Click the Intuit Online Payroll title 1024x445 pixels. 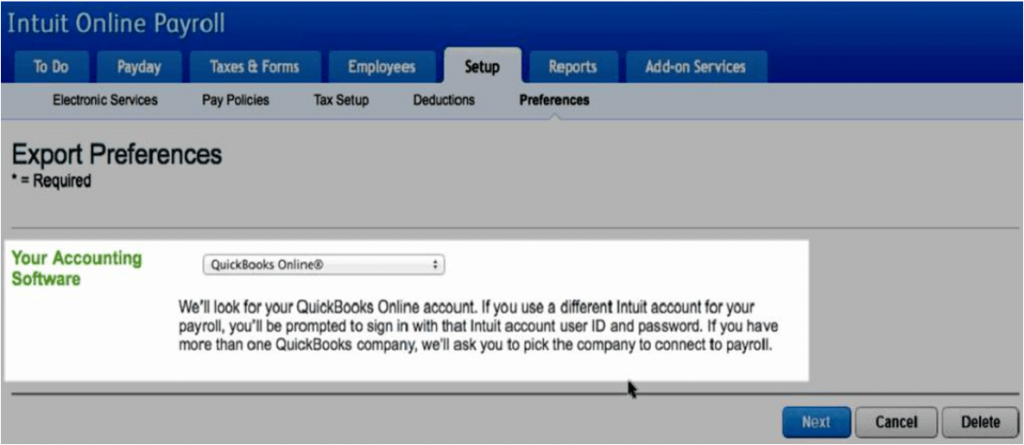click(x=116, y=24)
